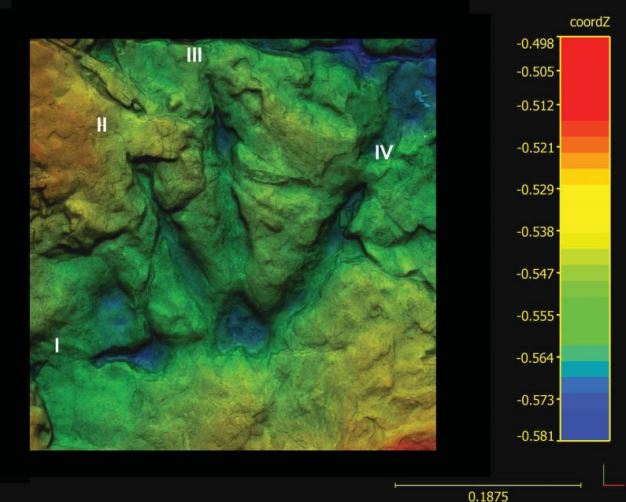
Task: Click the yellow scale bar line
Action: pyautogui.click(x=487, y=485)
